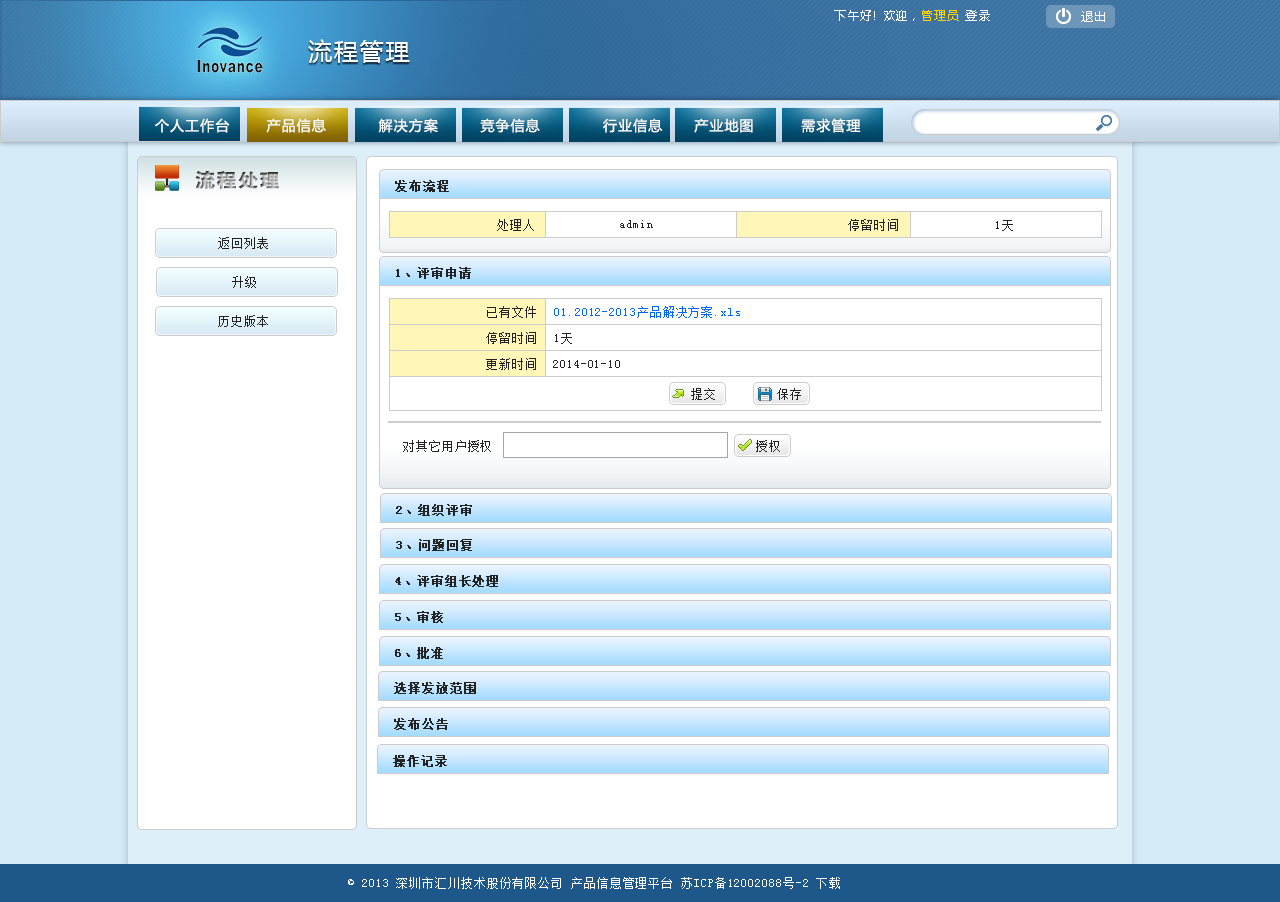Click the 保存 save button

coord(781,394)
